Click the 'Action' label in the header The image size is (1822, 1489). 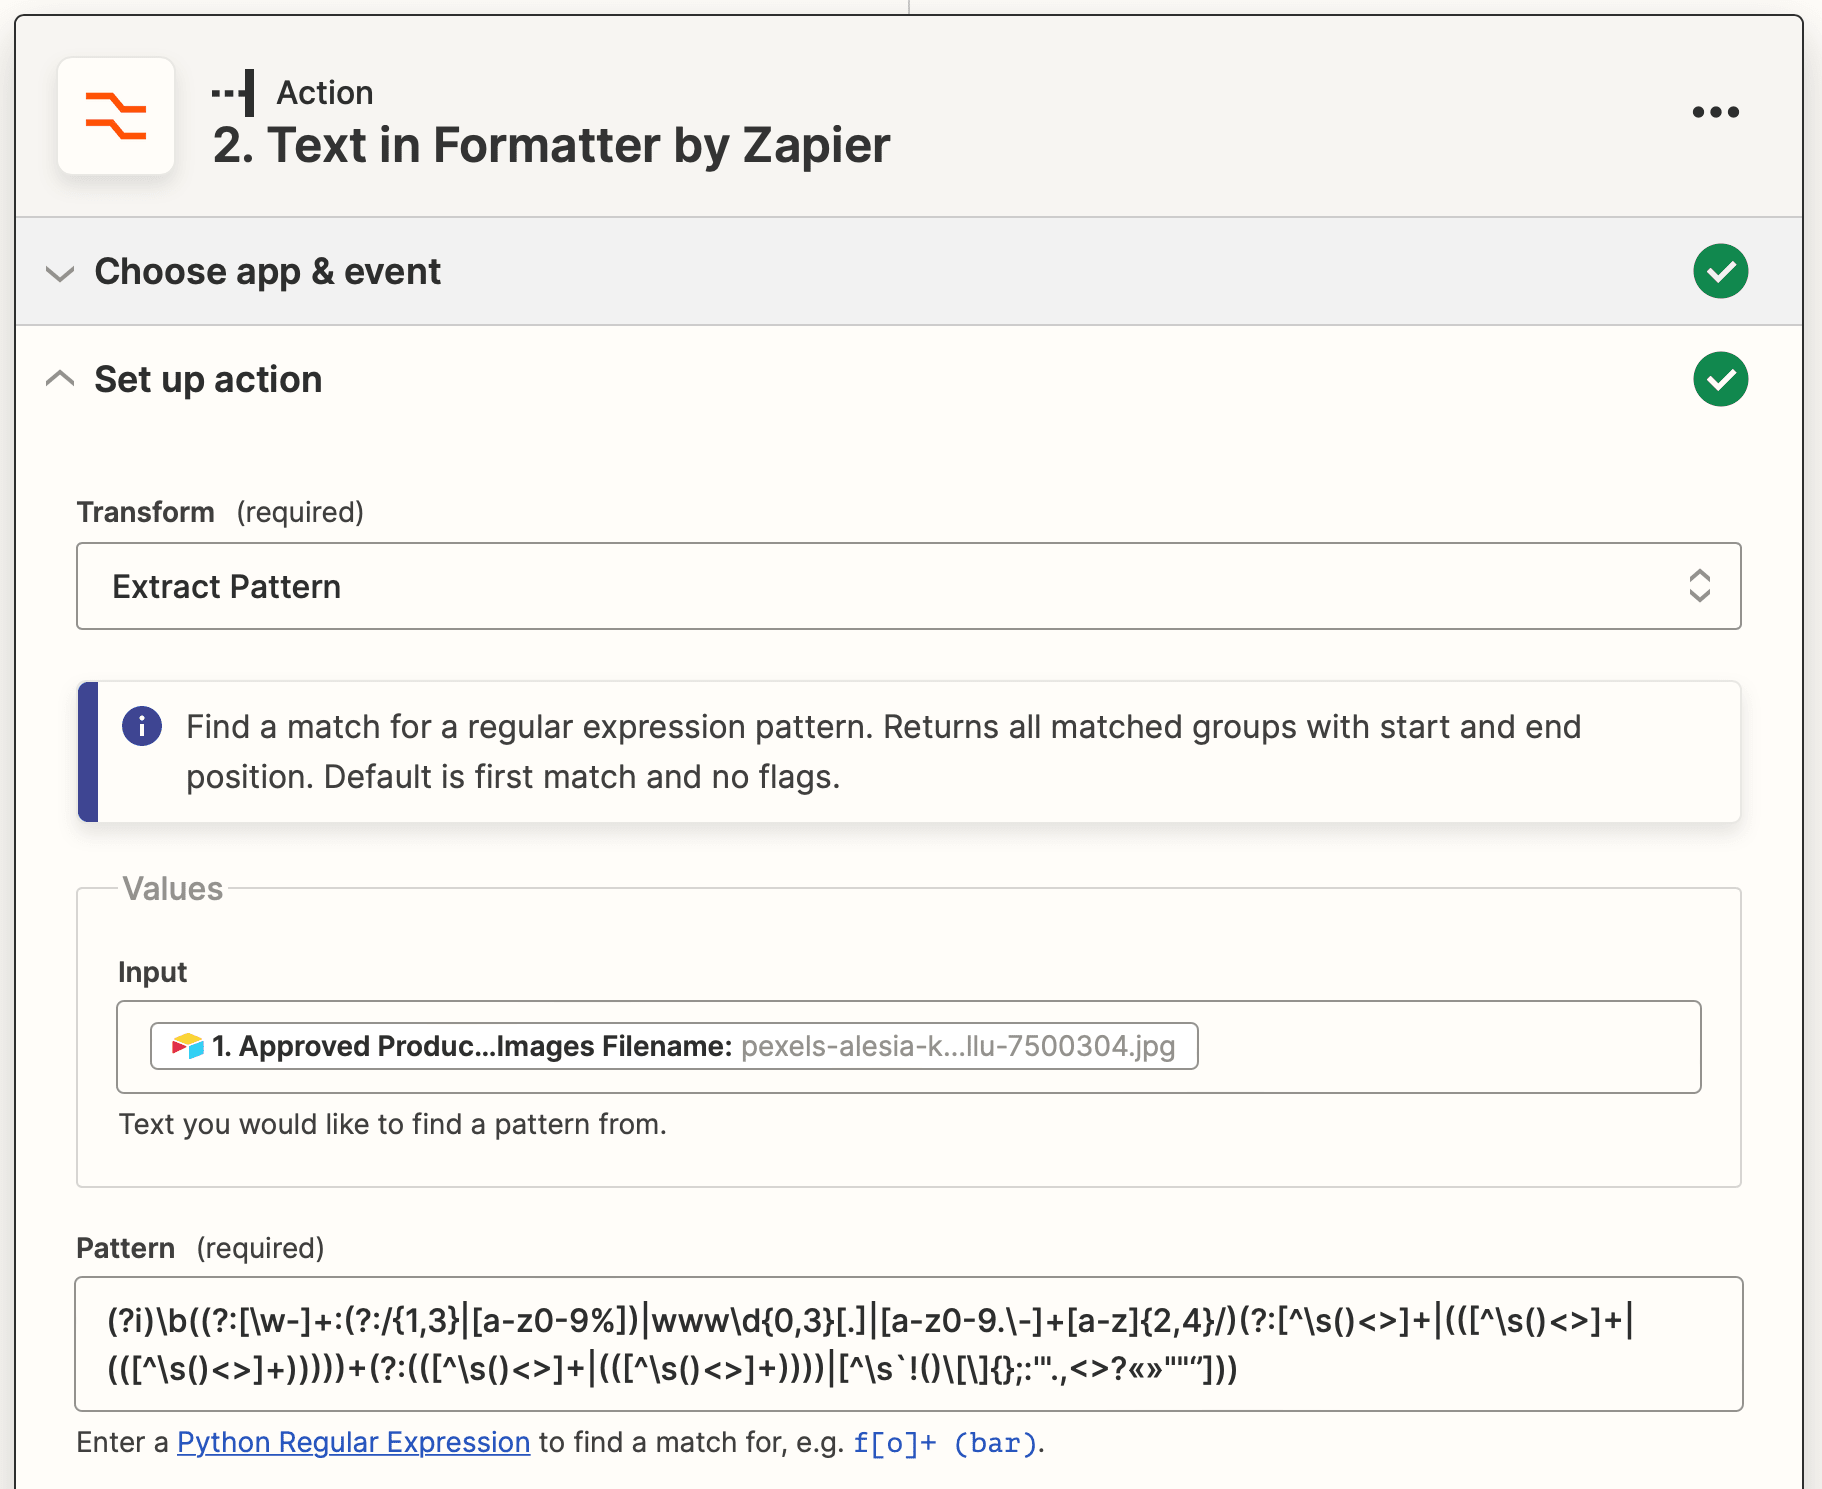click(x=325, y=93)
